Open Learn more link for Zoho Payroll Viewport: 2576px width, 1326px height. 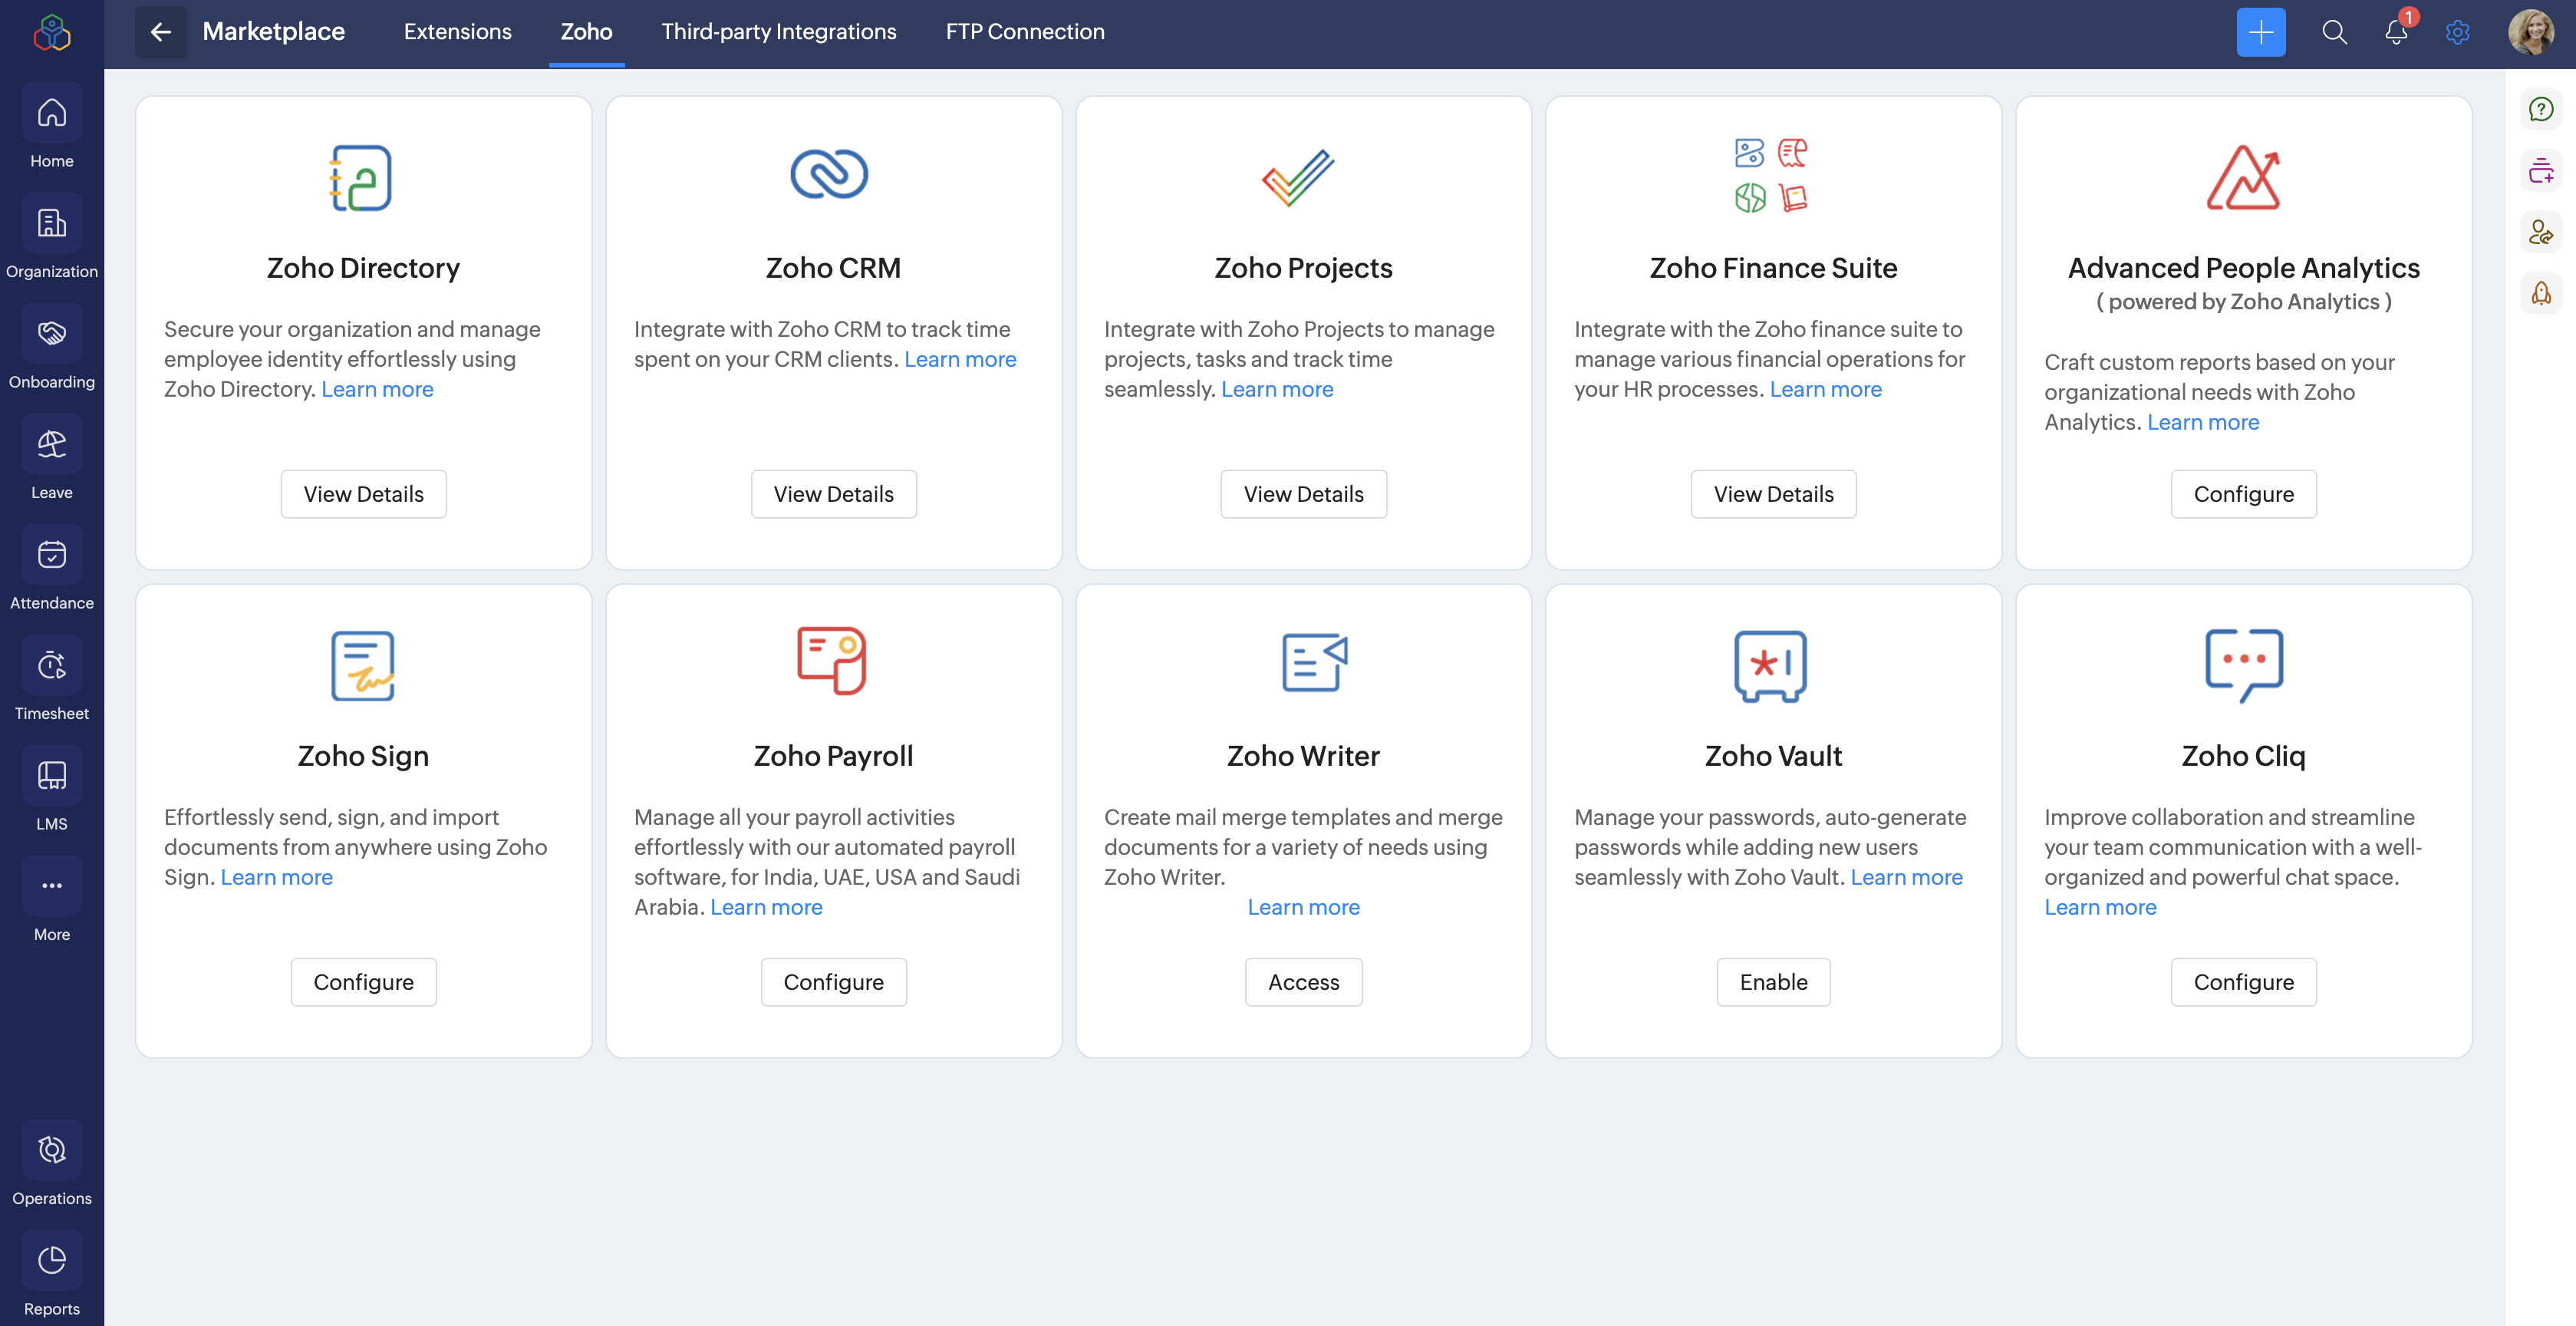pos(766,907)
